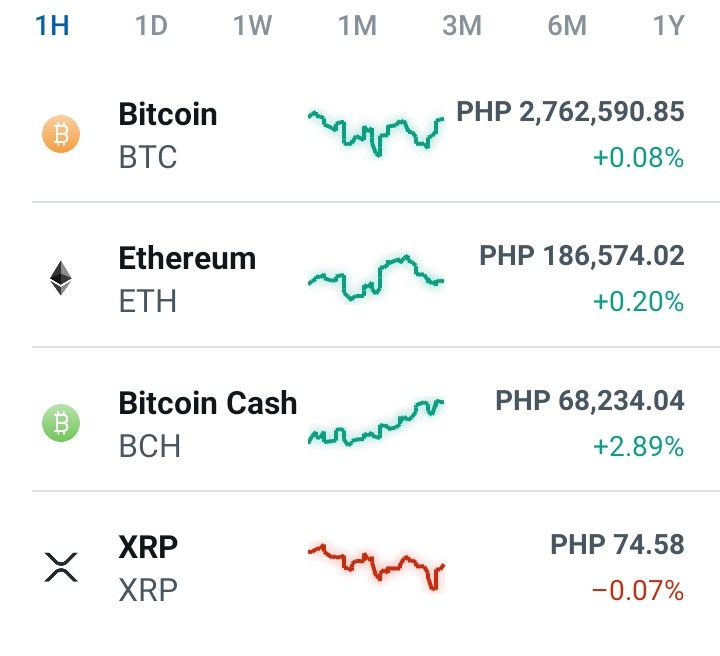Screen dimensions: 720x656
Task: Open the Bitcoin Cash sparkline chart
Action: point(376,423)
